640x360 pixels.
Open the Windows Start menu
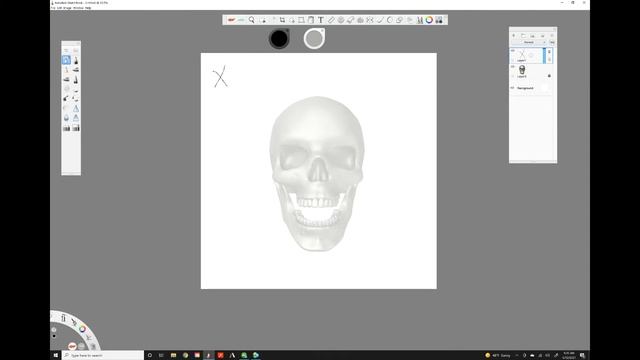click(56, 356)
